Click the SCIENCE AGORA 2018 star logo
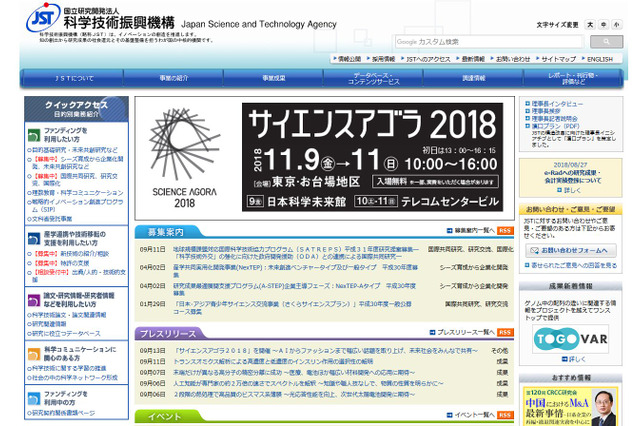The height and width of the screenshot is (426, 640). (x=184, y=144)
